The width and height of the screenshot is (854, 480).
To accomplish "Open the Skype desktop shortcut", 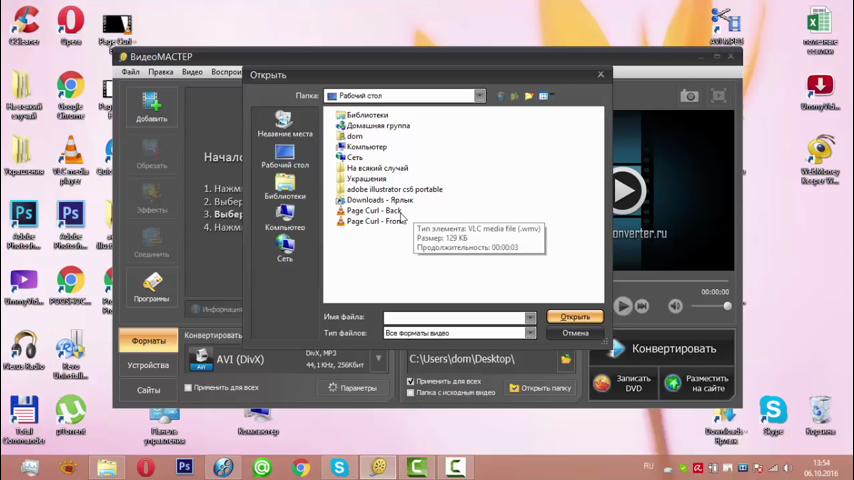I will (773, 416).
